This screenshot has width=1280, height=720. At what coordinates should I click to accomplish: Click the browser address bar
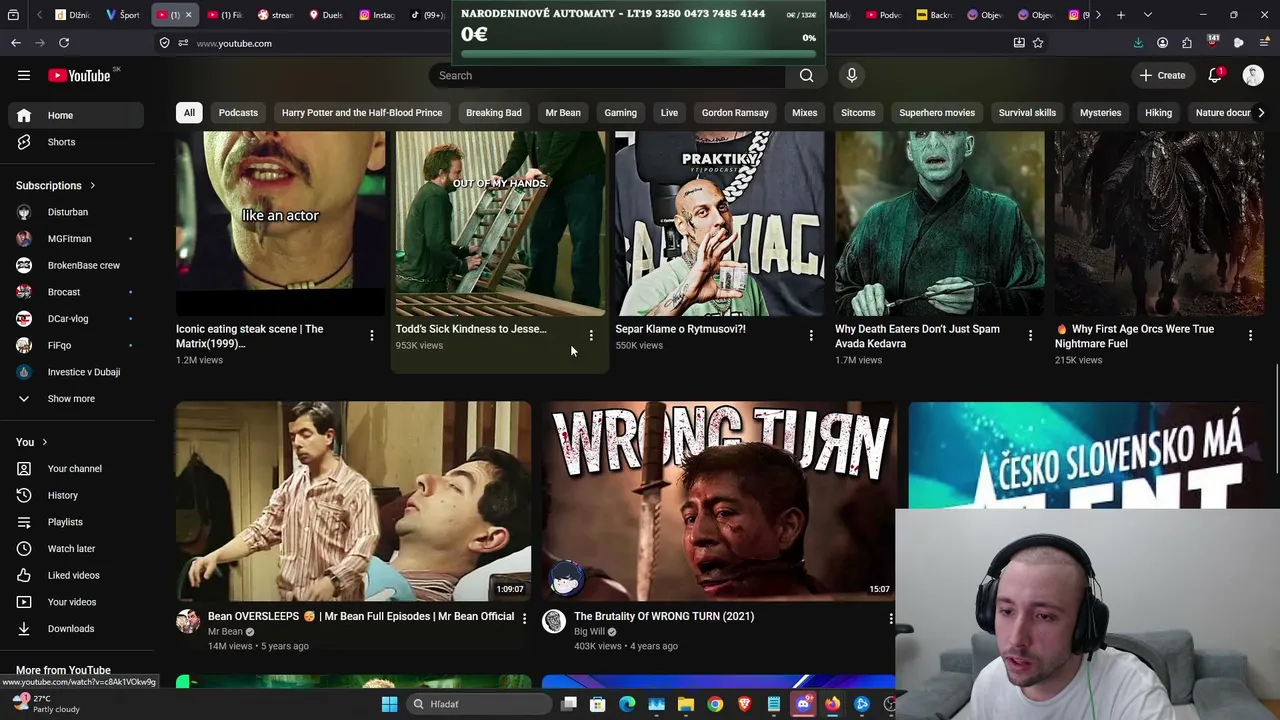point(600,43)
